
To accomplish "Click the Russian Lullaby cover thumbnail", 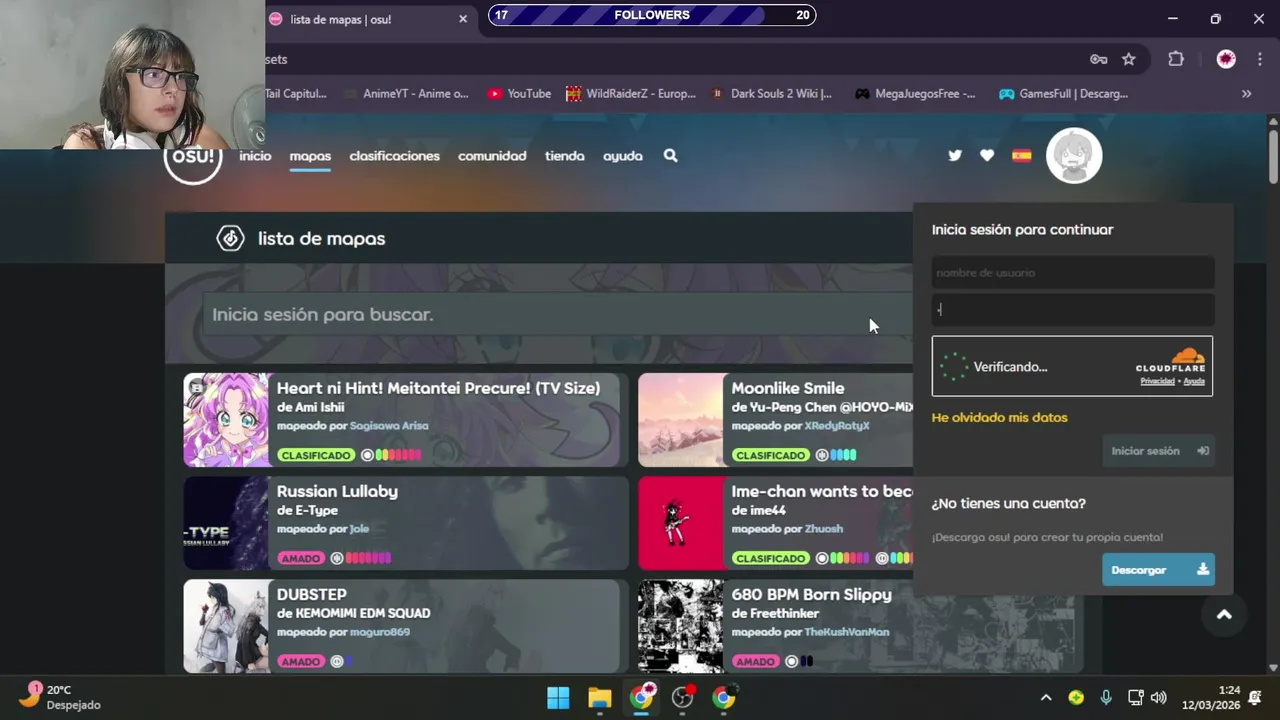I will [226, 523].
